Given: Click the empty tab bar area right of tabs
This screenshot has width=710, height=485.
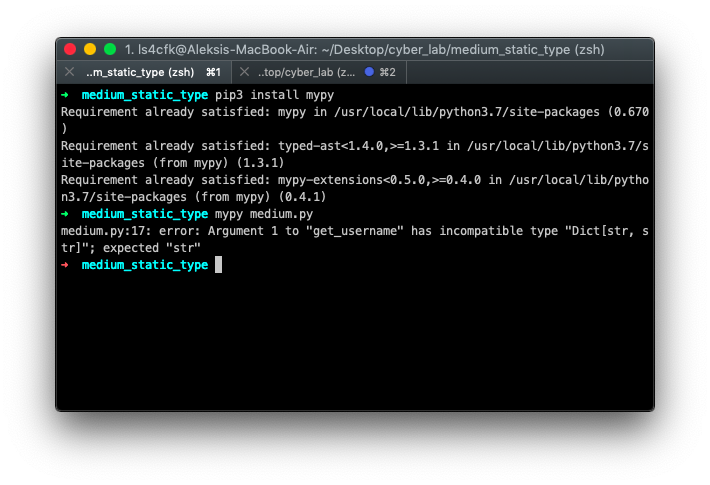Looking at the screenshot, I should pos(530,72).
